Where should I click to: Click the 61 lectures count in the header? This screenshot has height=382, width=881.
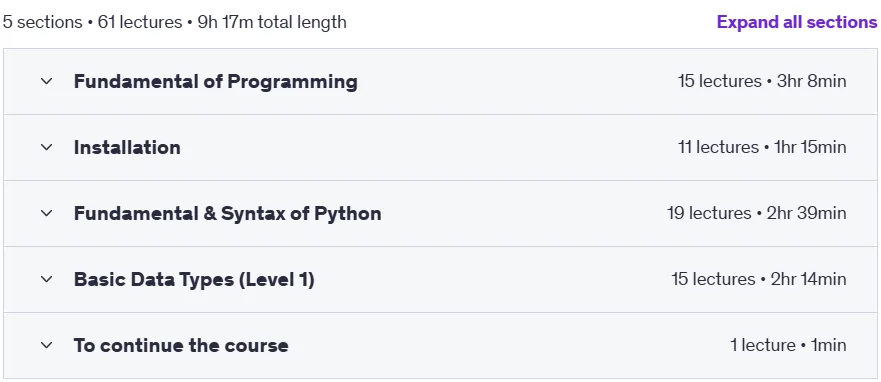pos(140,22)
